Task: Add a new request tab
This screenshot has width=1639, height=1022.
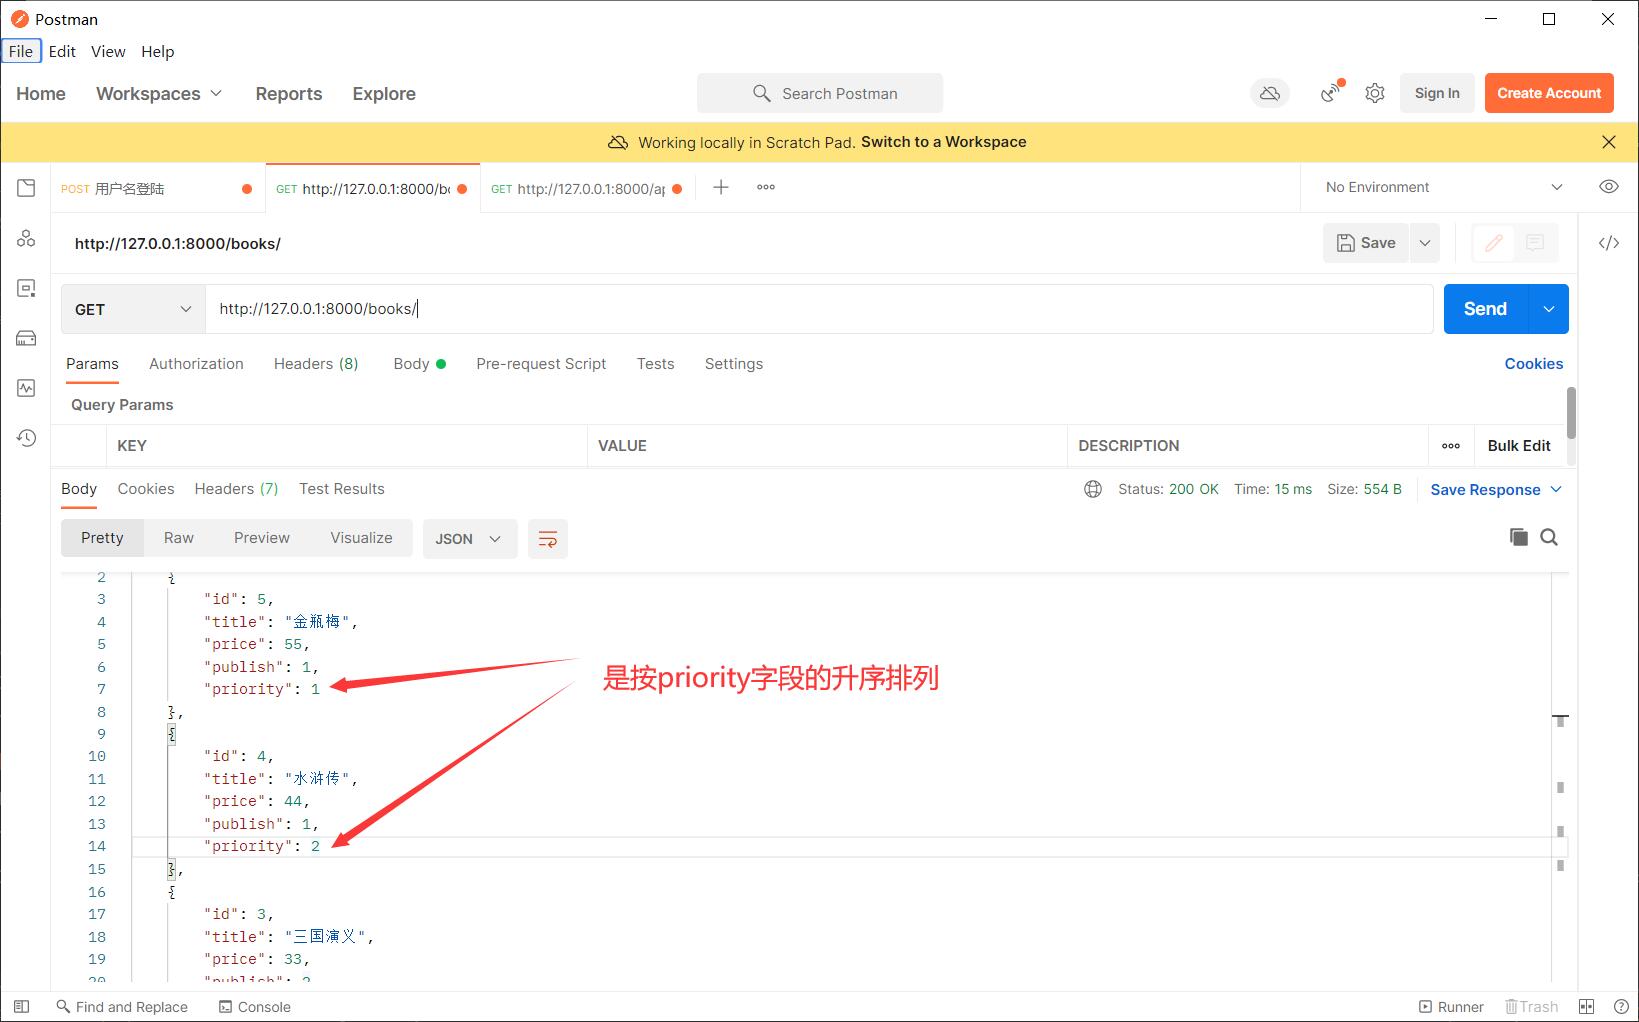Action: [x=721, y=187]
